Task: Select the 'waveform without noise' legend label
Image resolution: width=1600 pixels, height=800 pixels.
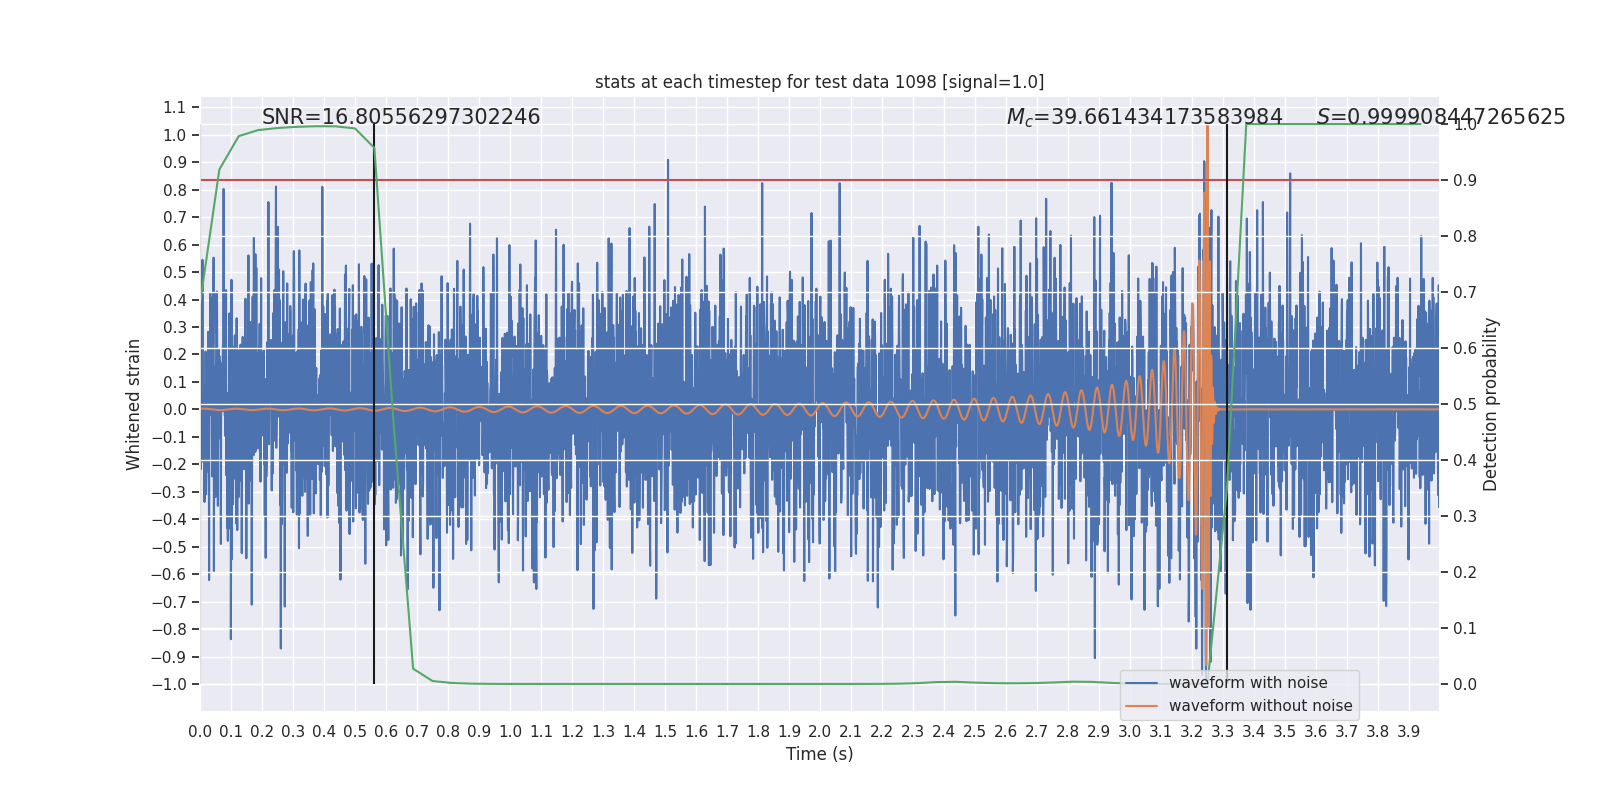Action: 1260,706
